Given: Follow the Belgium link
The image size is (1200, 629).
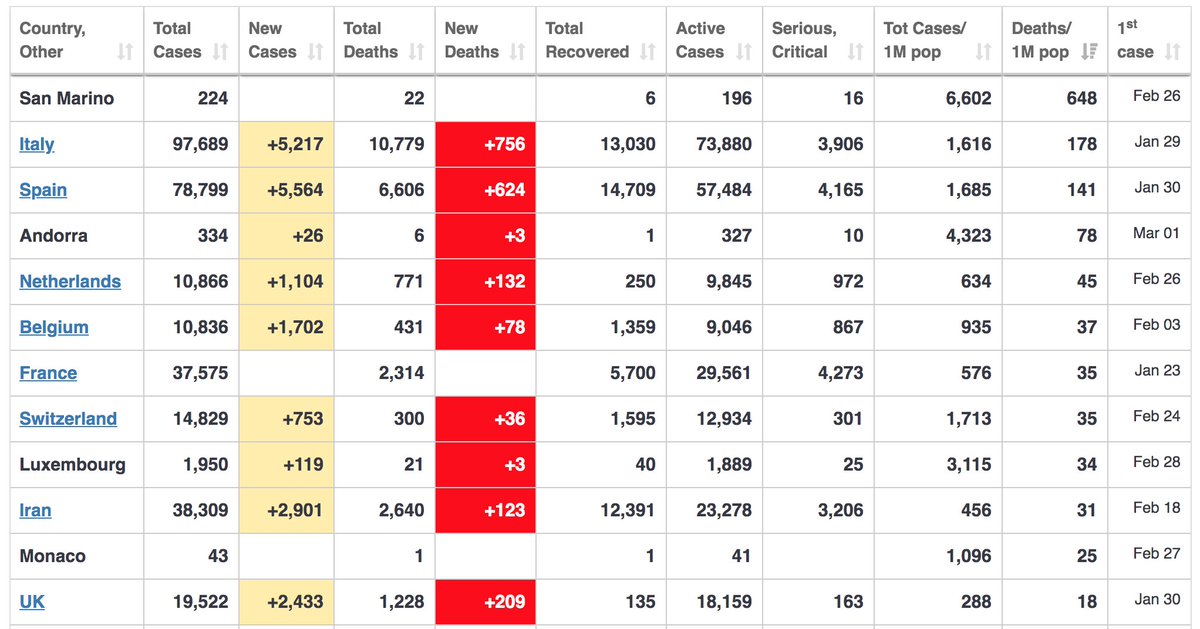Looking at the screenshot, I should [x=54, y=327].
